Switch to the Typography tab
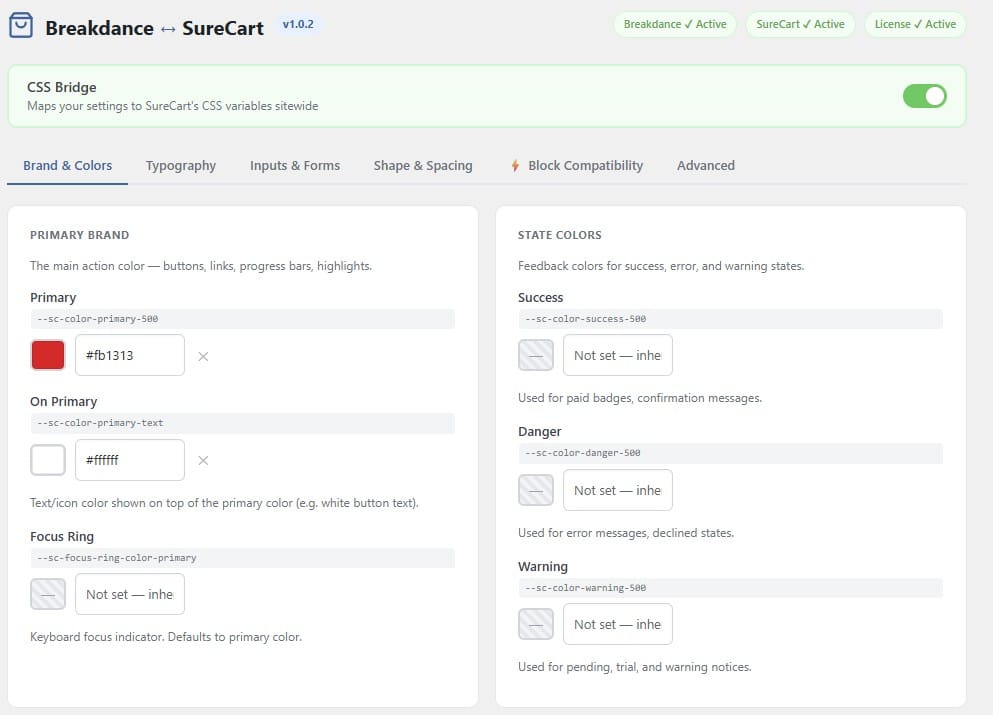The image size is (993, 715). point(180,166)
